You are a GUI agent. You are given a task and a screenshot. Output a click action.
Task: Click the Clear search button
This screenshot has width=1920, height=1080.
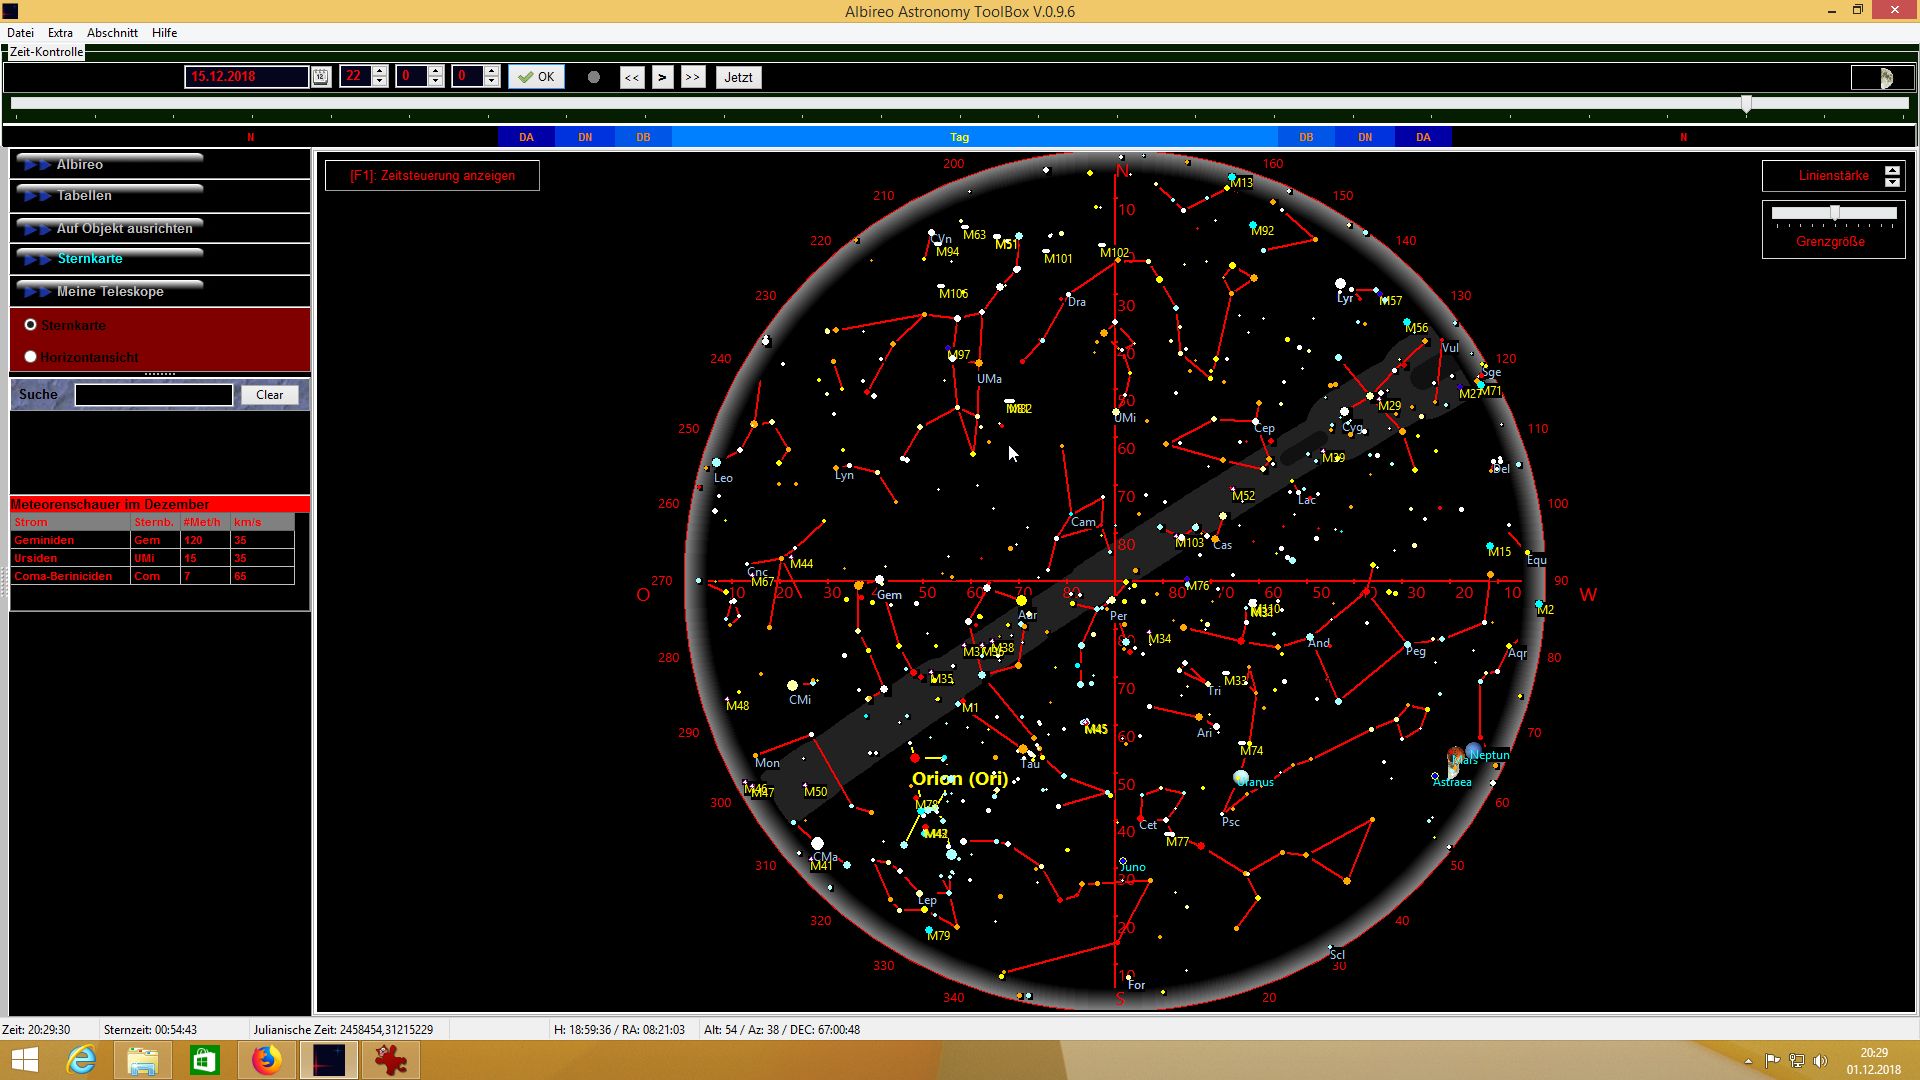click(269, 395)
